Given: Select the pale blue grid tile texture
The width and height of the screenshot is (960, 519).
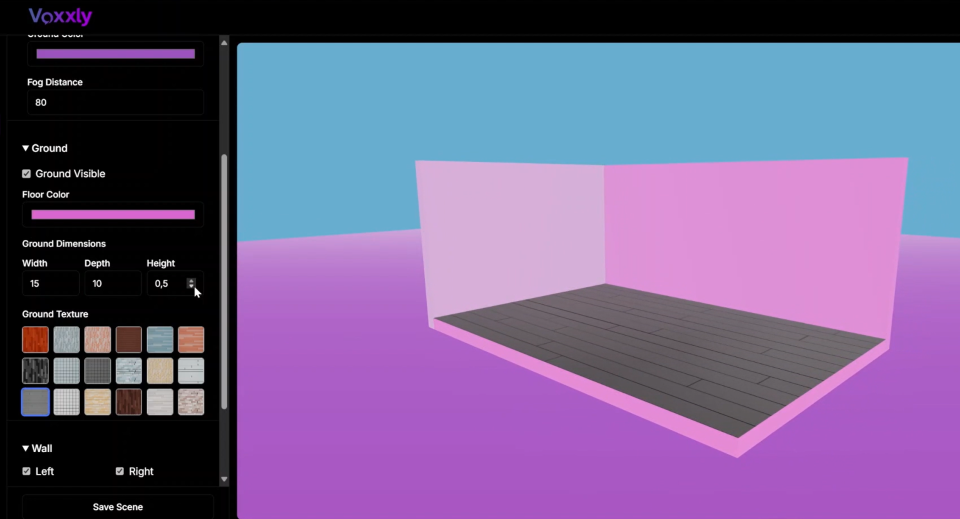Looking at the screenshot, I should [x=67, y=371].
